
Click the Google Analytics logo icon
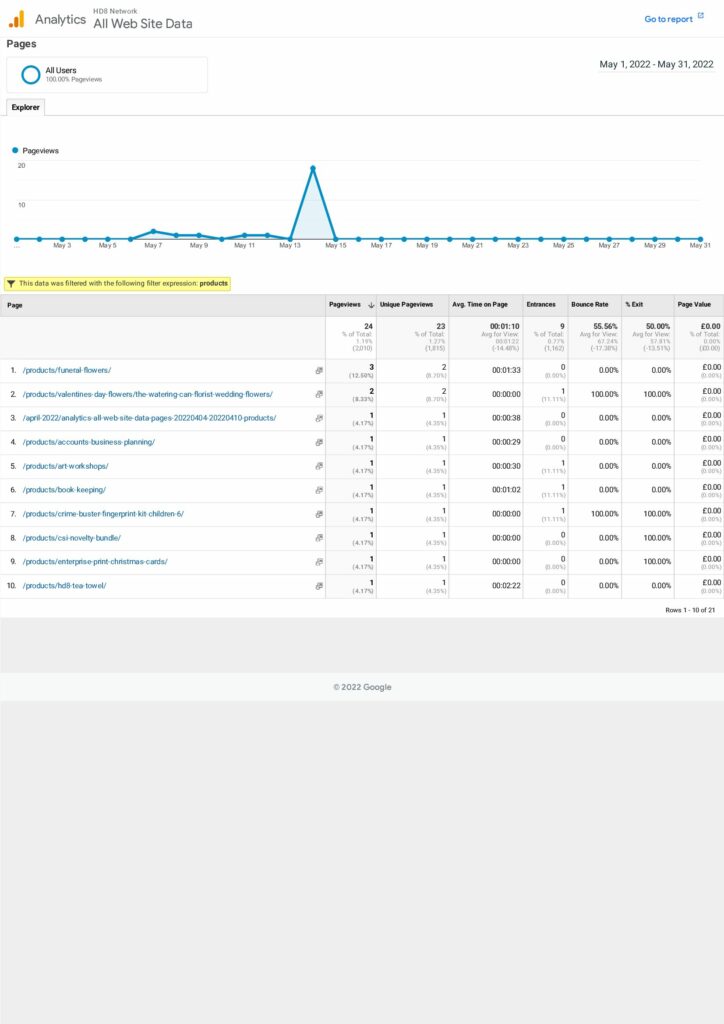coord(17,19)
